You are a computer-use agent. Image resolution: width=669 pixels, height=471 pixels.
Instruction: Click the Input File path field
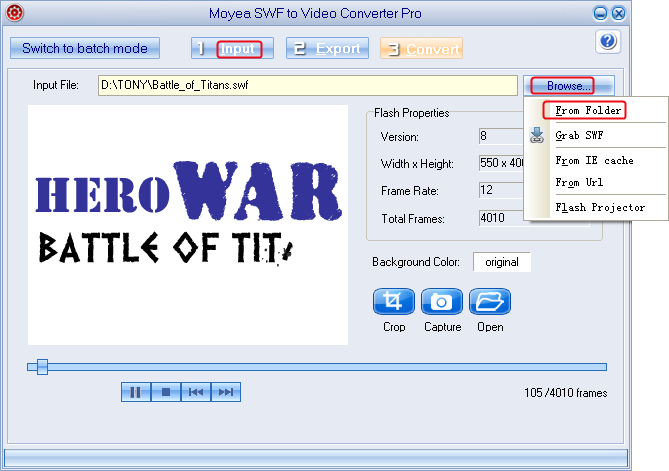click(x=308, y=85)
